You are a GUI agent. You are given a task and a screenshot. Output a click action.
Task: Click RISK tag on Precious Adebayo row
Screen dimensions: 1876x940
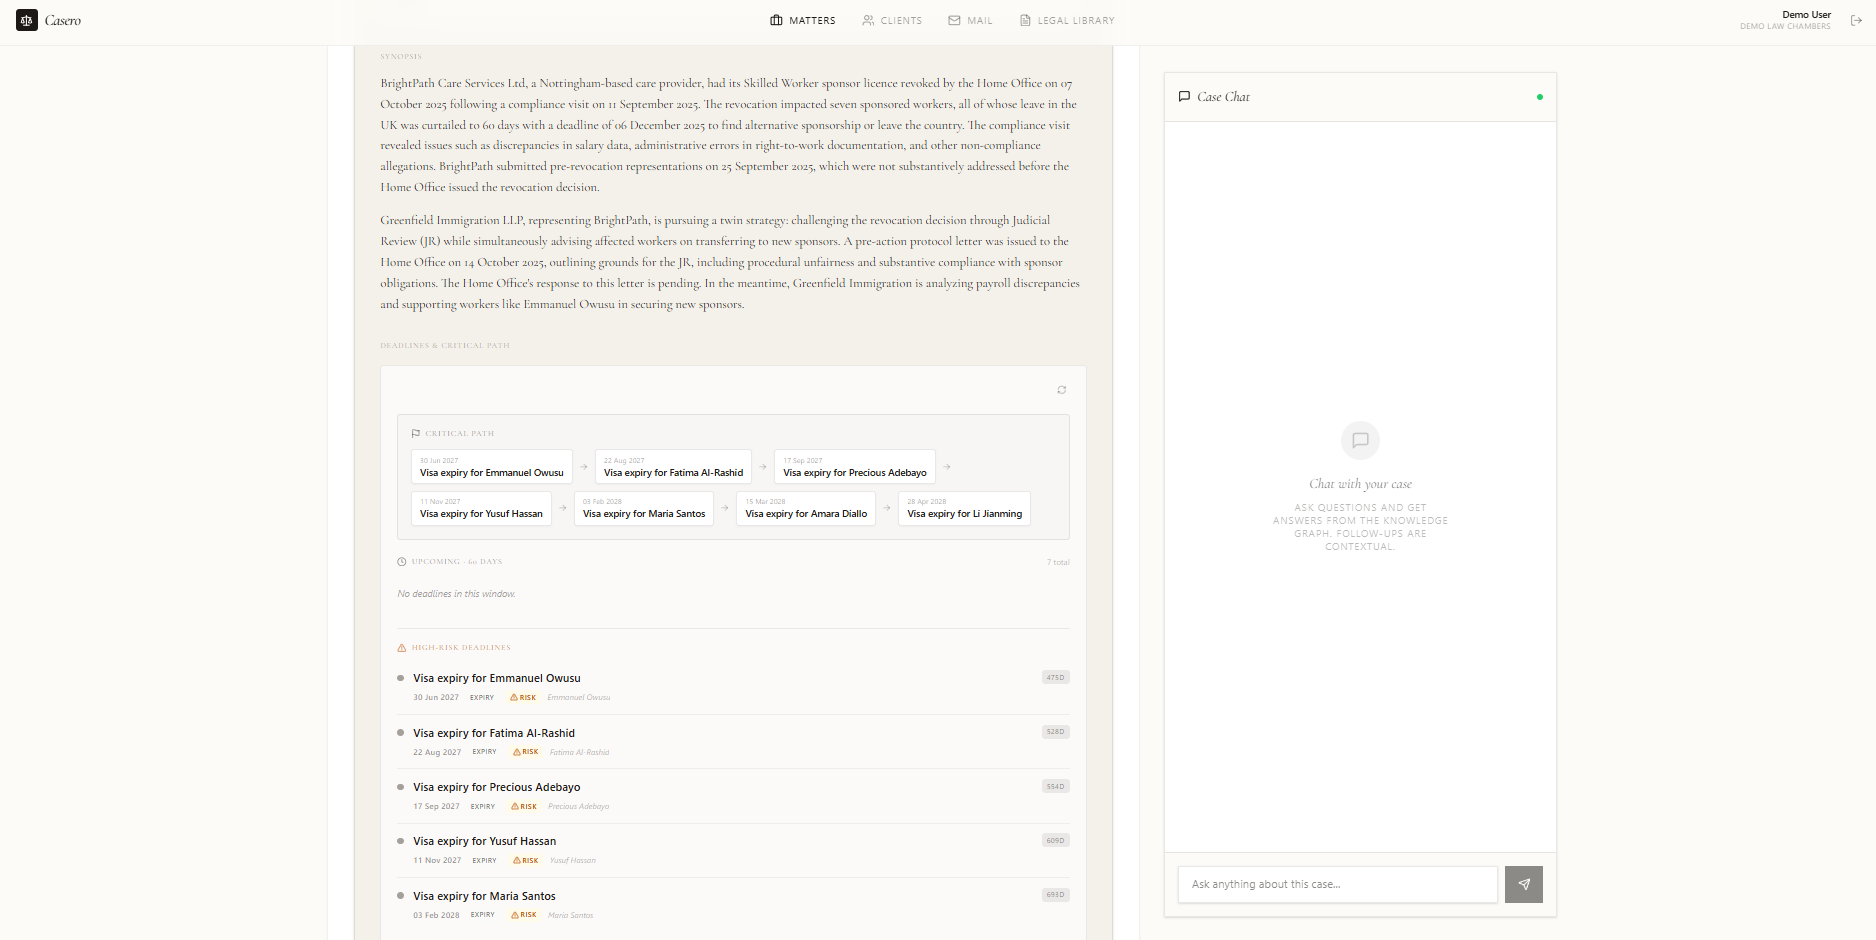pos(524,806)
